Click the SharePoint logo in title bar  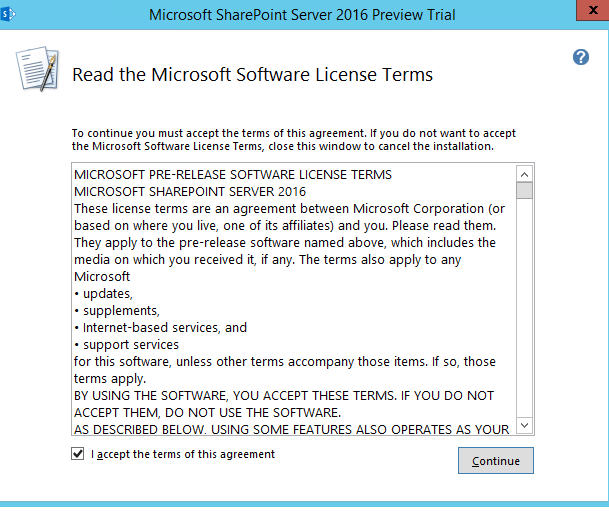pyautogui.click(x=9, y=15)
